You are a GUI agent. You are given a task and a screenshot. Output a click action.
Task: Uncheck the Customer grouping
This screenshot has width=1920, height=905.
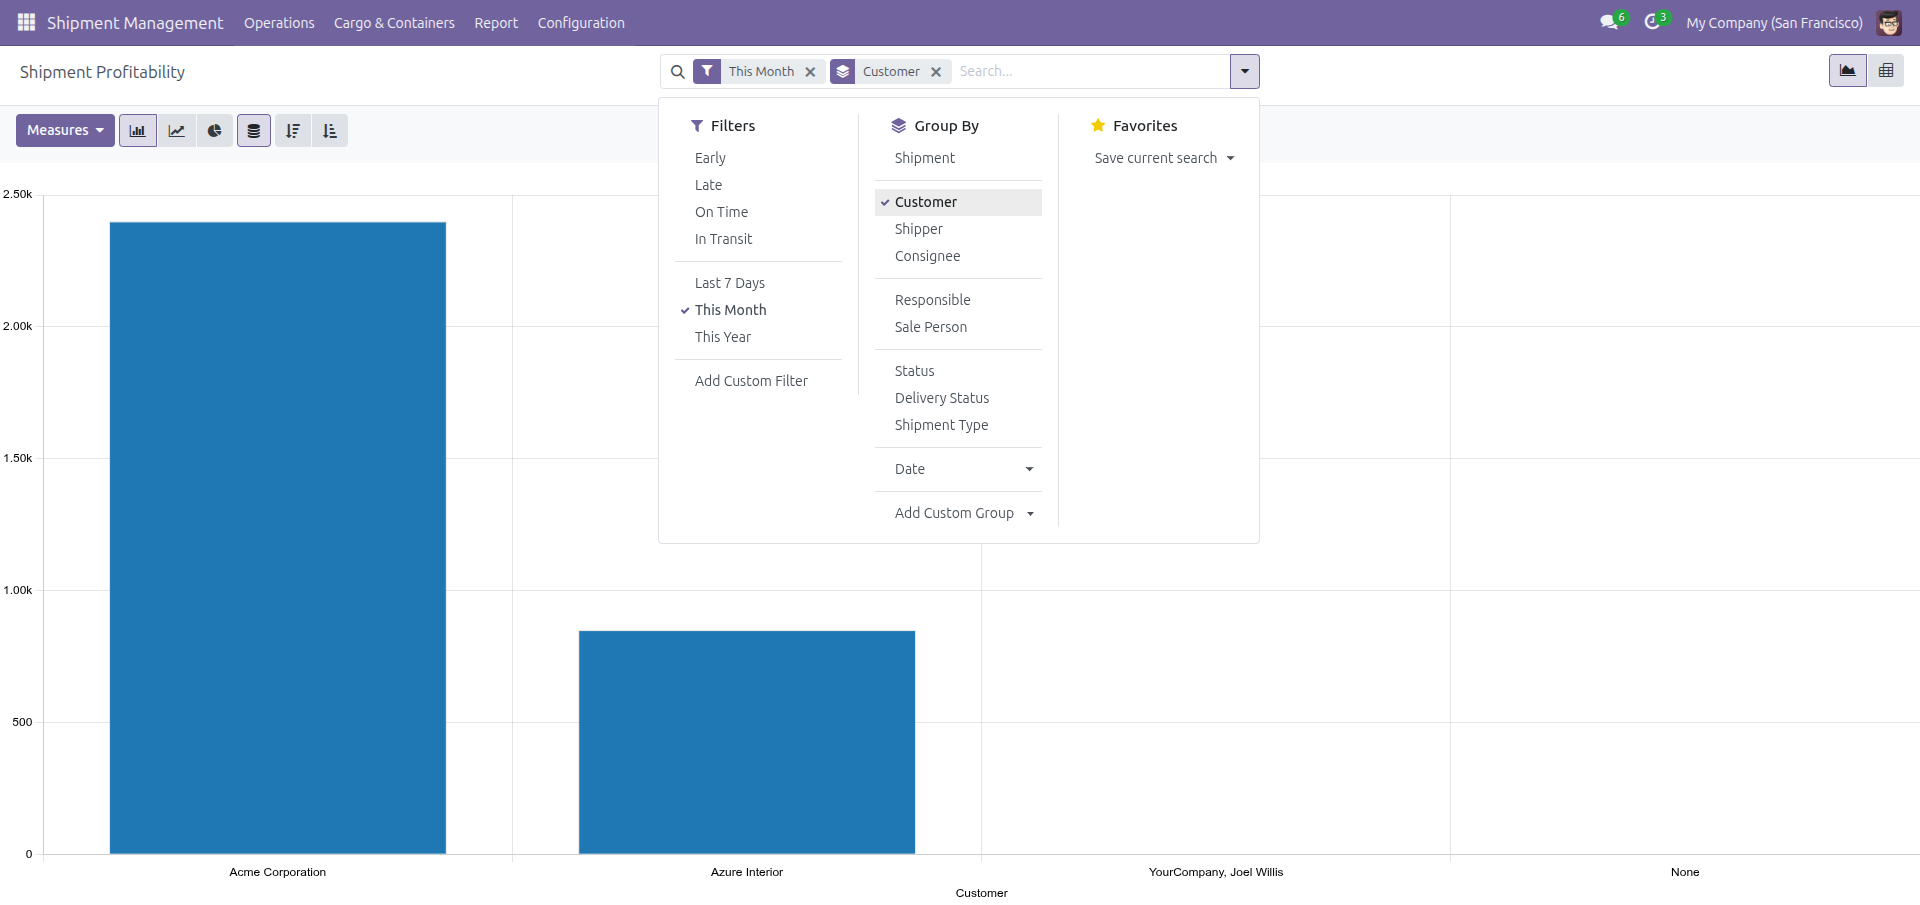pyautogui.click(x=958, y=202)
